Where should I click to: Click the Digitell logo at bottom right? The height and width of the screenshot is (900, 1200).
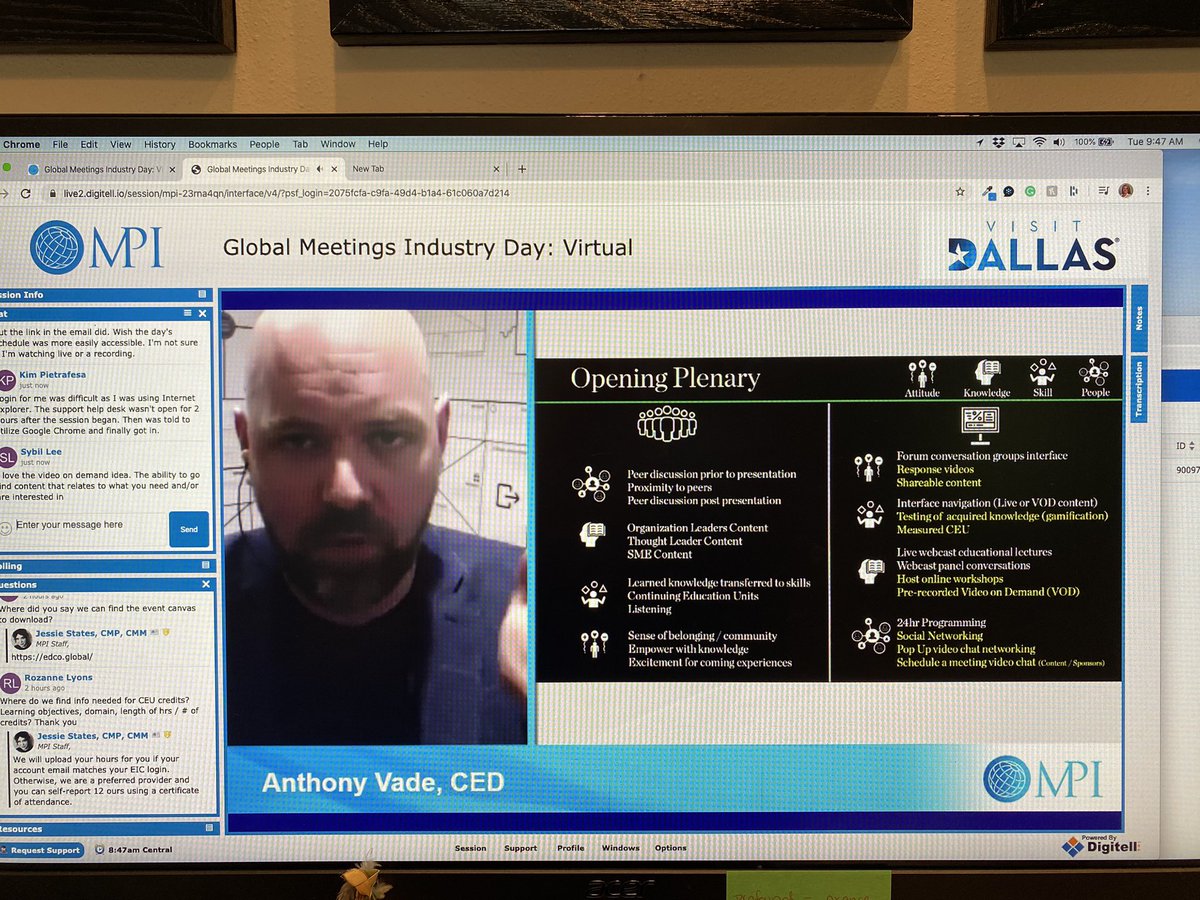[x=1100, y=845]
